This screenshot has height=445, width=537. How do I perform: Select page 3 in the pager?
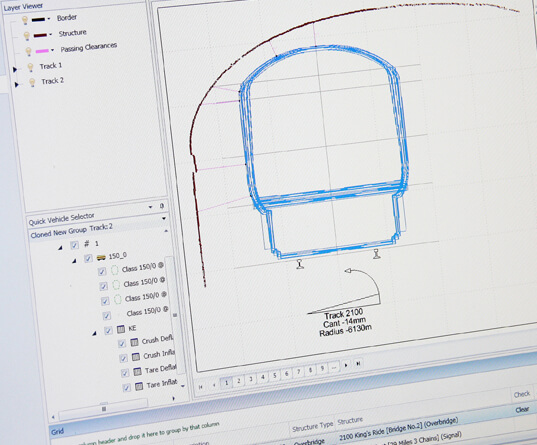[251, 379]
